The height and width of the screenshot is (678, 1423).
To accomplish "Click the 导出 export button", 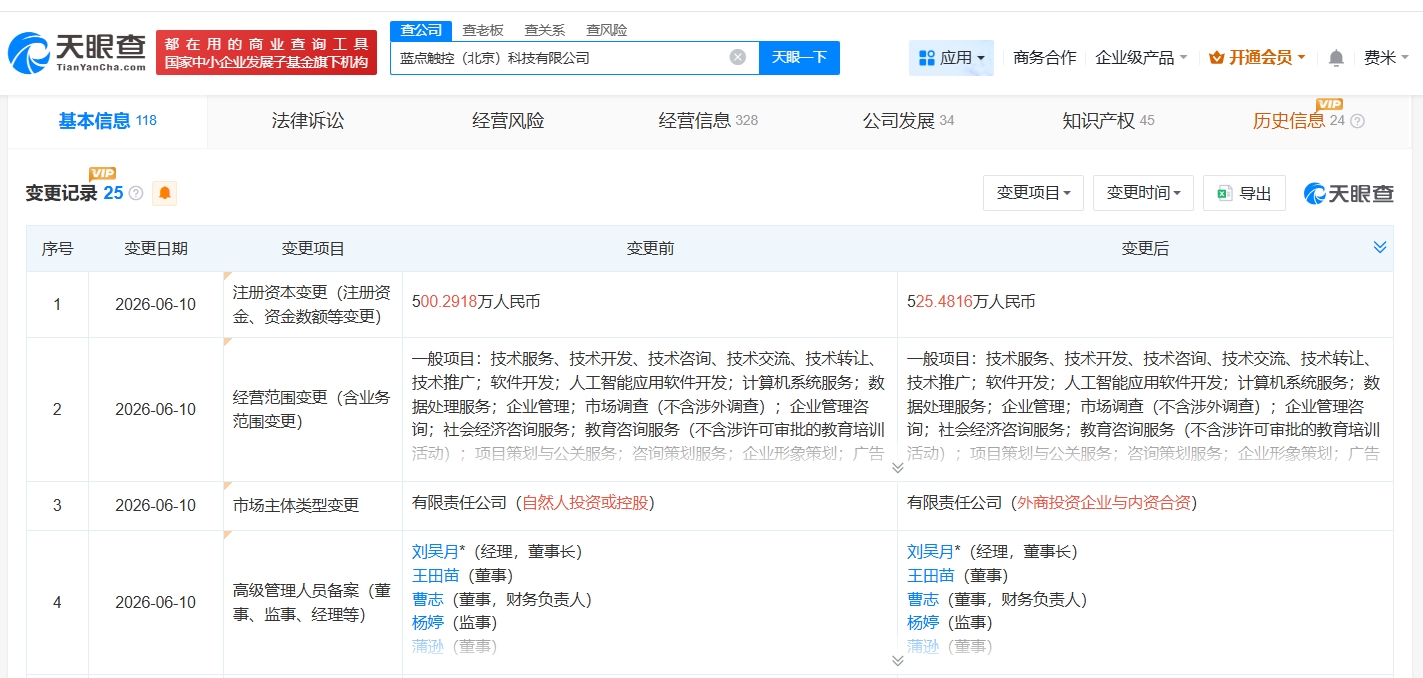I will click(1245, 193).
